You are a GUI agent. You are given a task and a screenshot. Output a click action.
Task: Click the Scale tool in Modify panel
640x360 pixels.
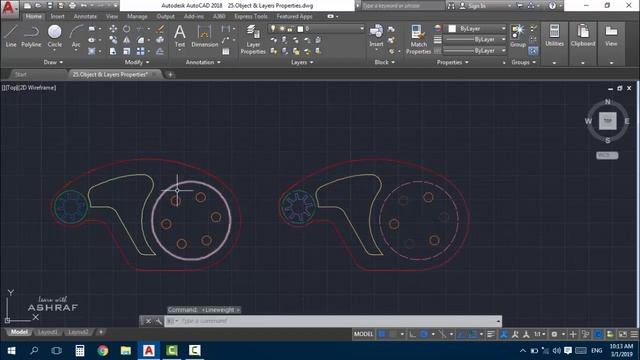coord(127,51)
